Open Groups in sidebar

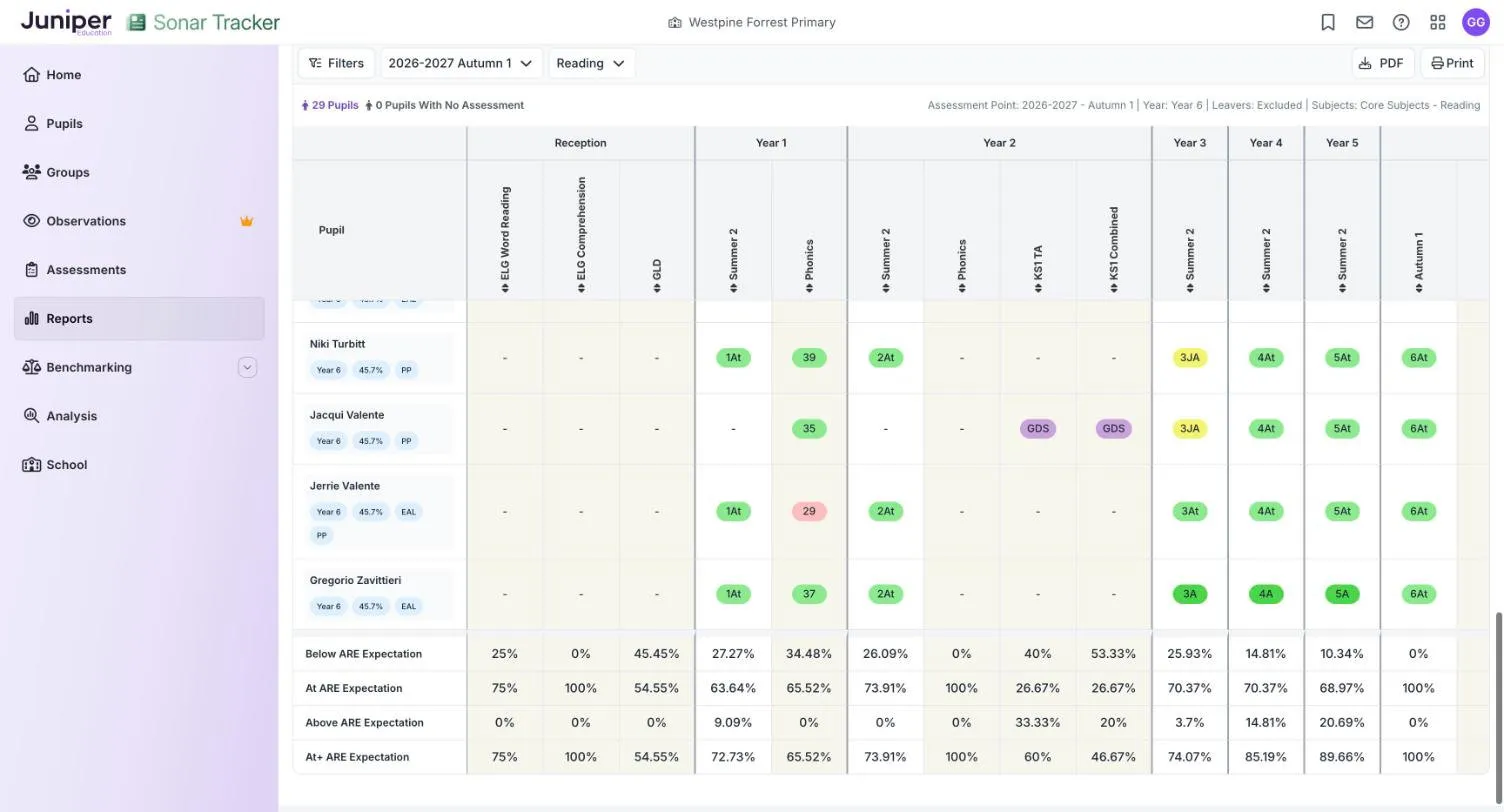coord(139,172)
